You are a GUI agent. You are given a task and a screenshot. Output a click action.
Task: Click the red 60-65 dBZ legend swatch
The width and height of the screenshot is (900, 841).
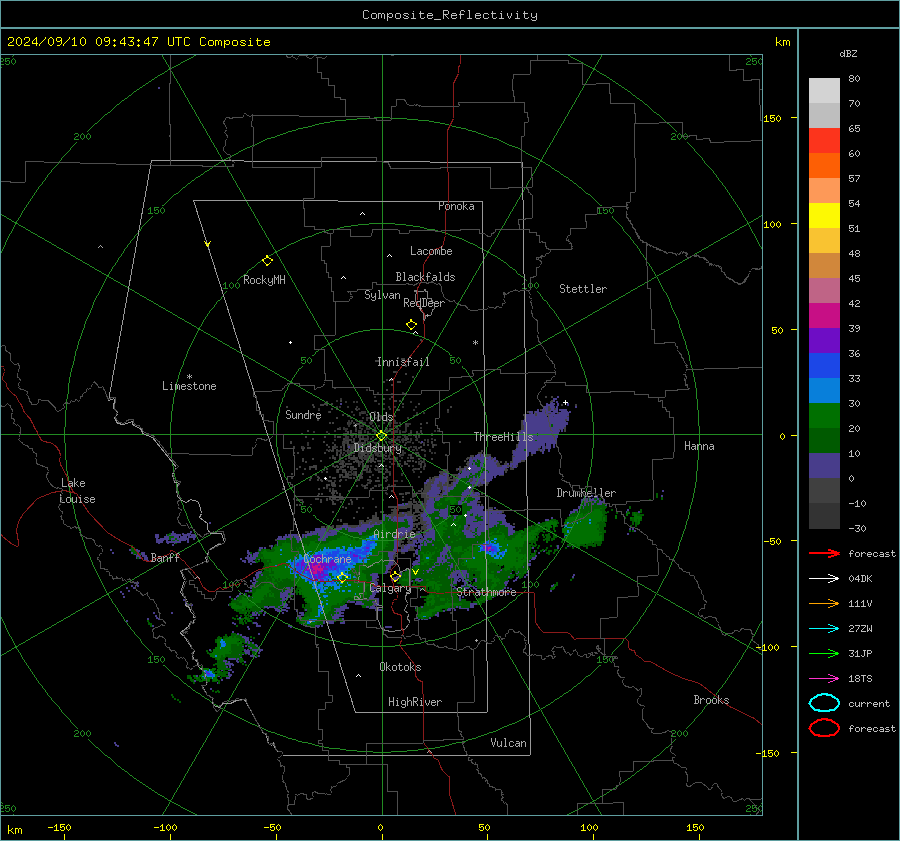pyautogui.click(x=824, y=141)
